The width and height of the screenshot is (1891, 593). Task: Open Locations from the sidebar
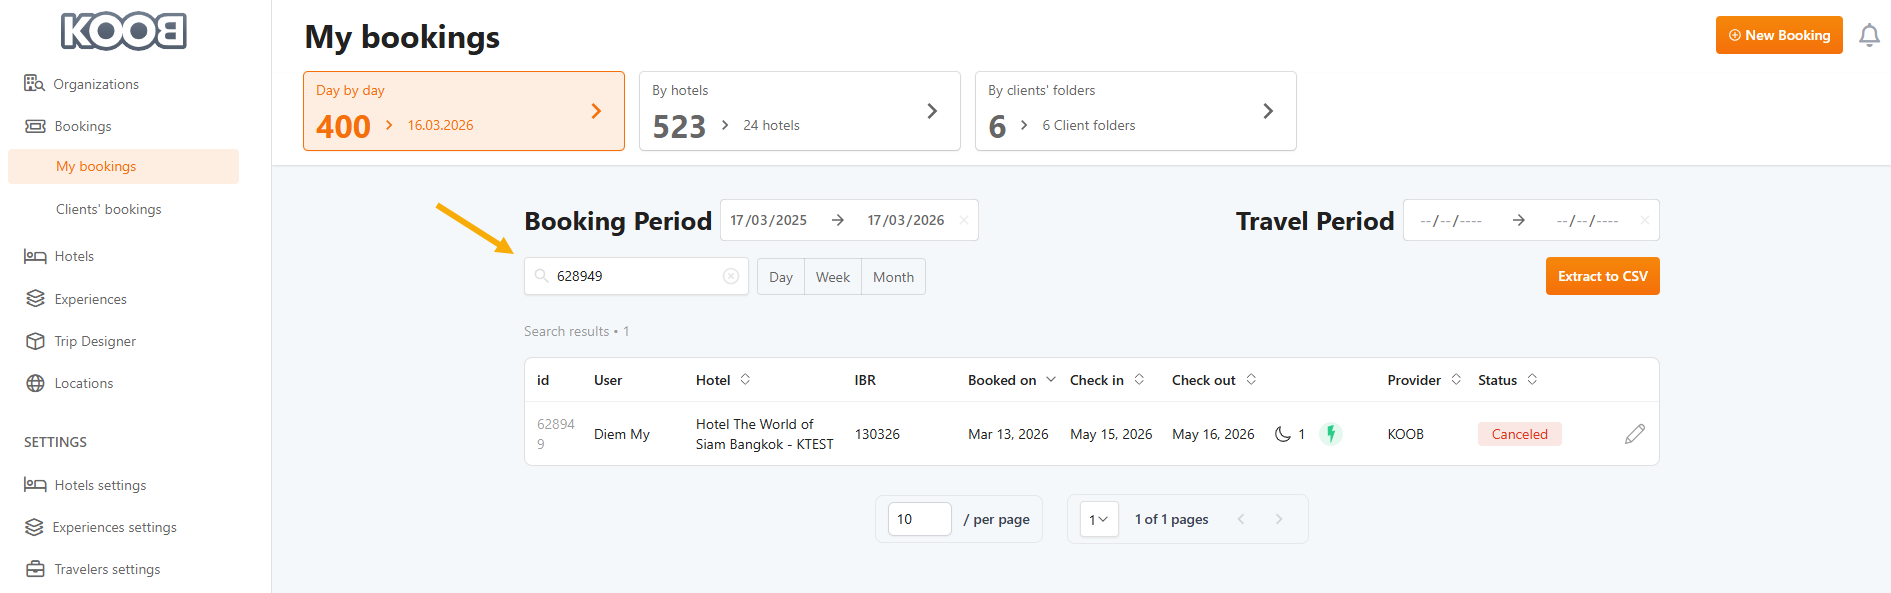[83, 383]
